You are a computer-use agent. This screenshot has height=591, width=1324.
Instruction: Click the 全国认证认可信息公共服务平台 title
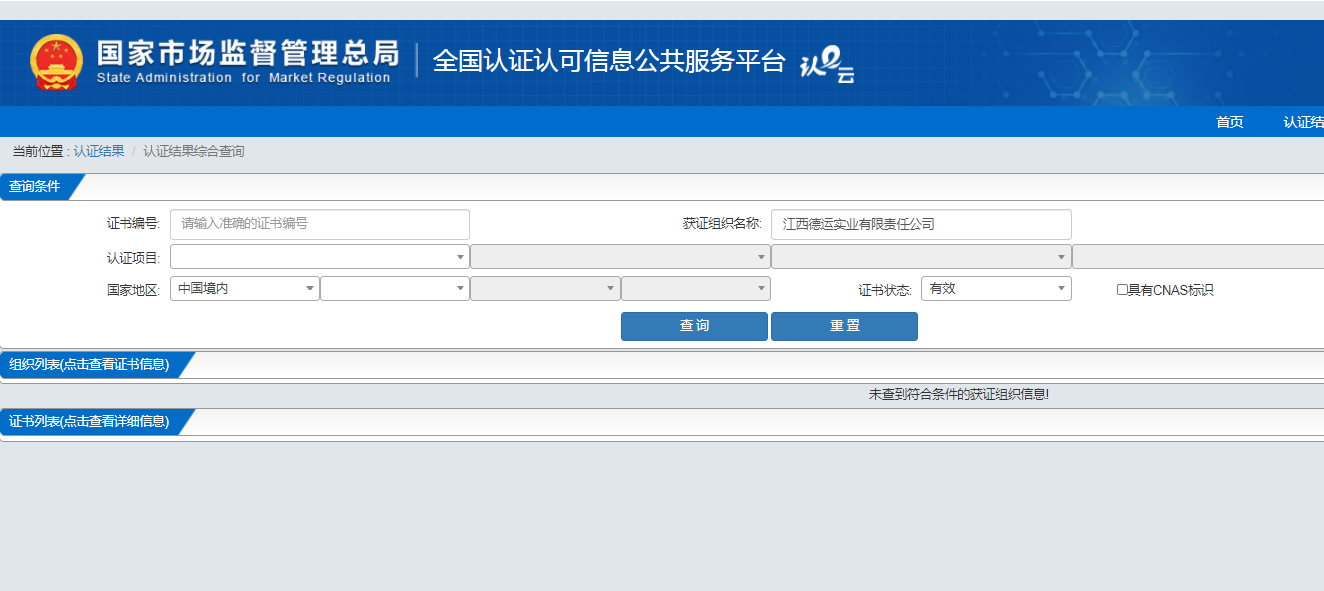click(609, 61)
